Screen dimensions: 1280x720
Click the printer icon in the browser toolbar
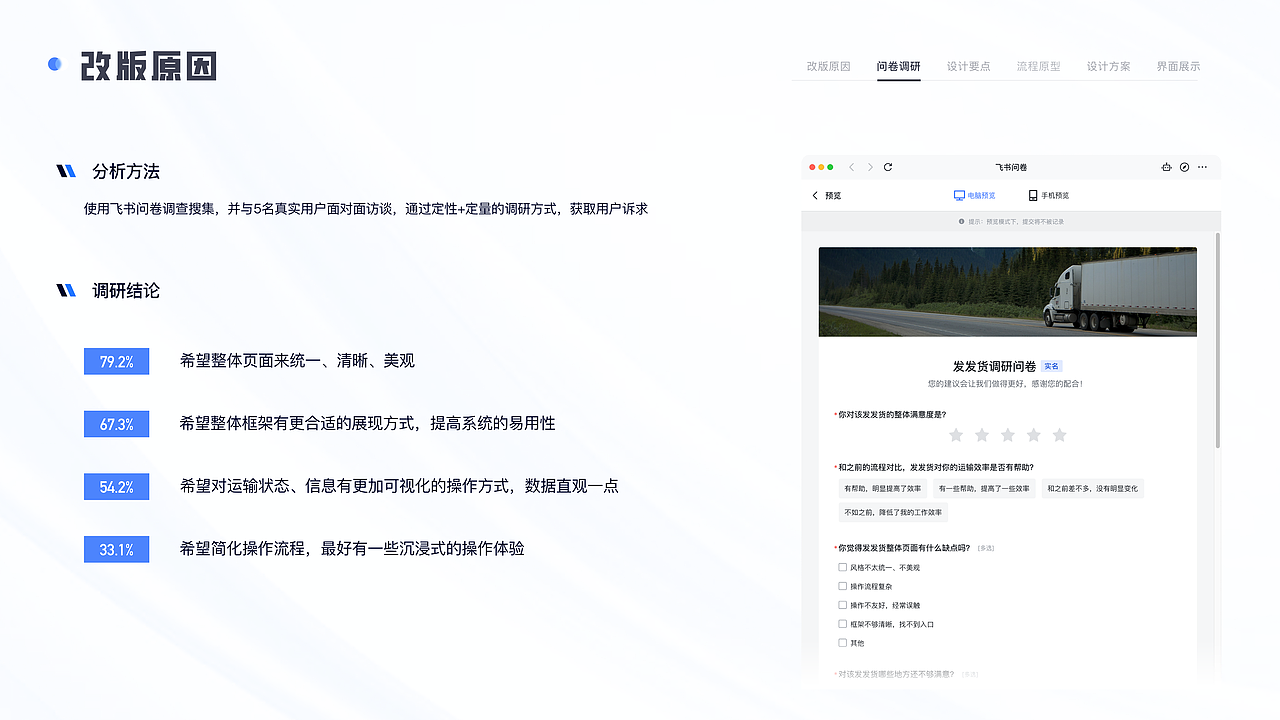coord(1166,167)
